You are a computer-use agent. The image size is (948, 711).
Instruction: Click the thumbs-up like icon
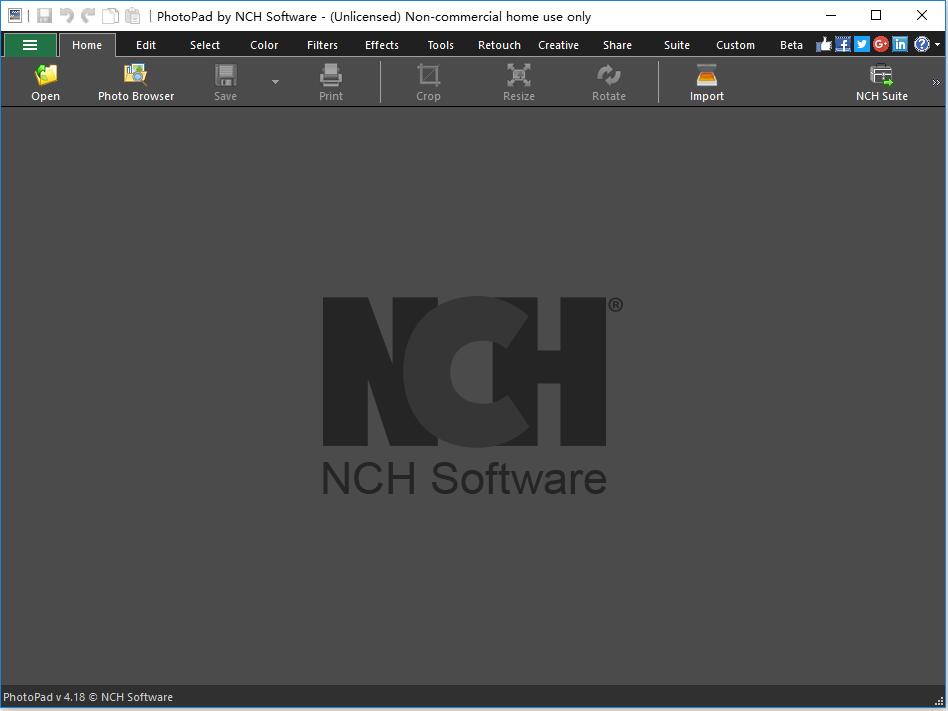click(x=824, y=44)
